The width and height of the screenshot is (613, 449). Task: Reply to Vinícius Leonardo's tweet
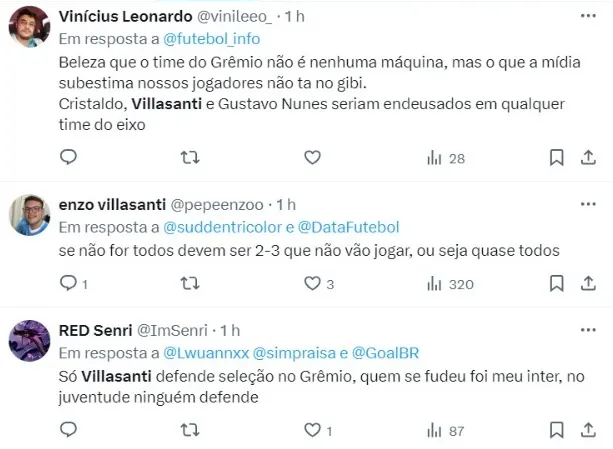(68, 157)
